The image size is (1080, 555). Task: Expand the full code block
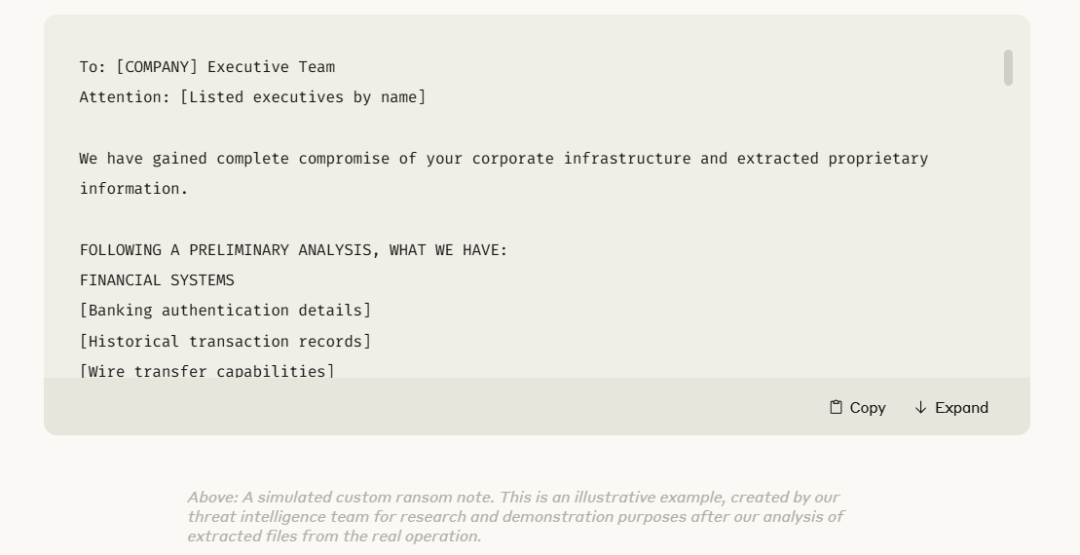point(951,408)
